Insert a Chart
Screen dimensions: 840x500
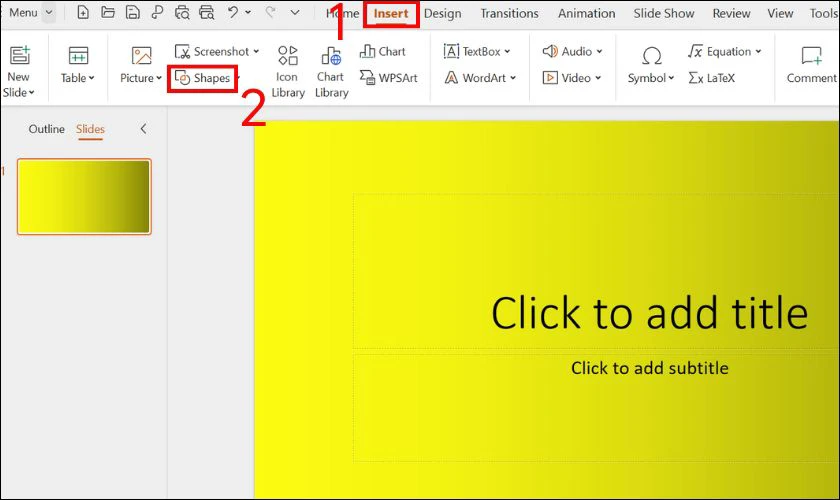point(382,51)
